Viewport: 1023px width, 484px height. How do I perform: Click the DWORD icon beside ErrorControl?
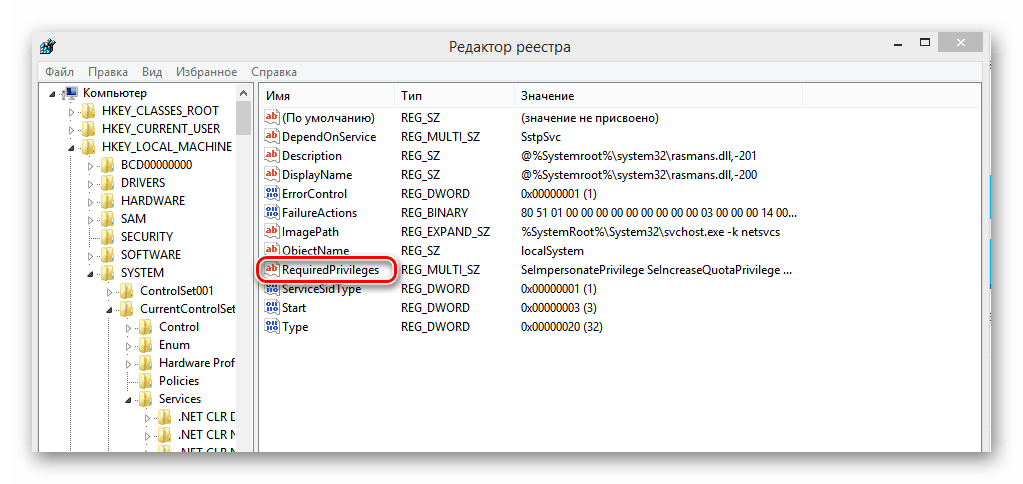[271, 194]
